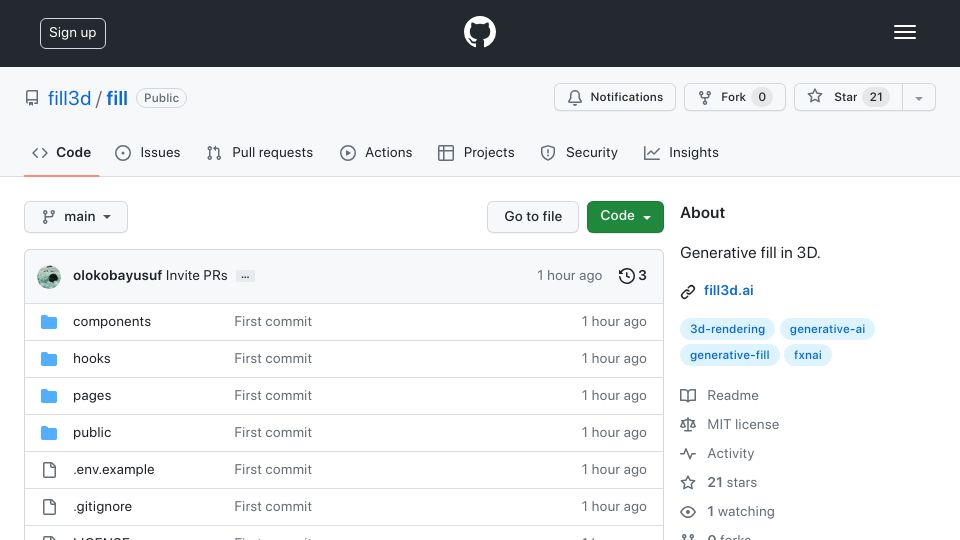Click the star icon beside 21 stars
The width and height of the screenshot is (960, 540).
(x=688, y=482)
